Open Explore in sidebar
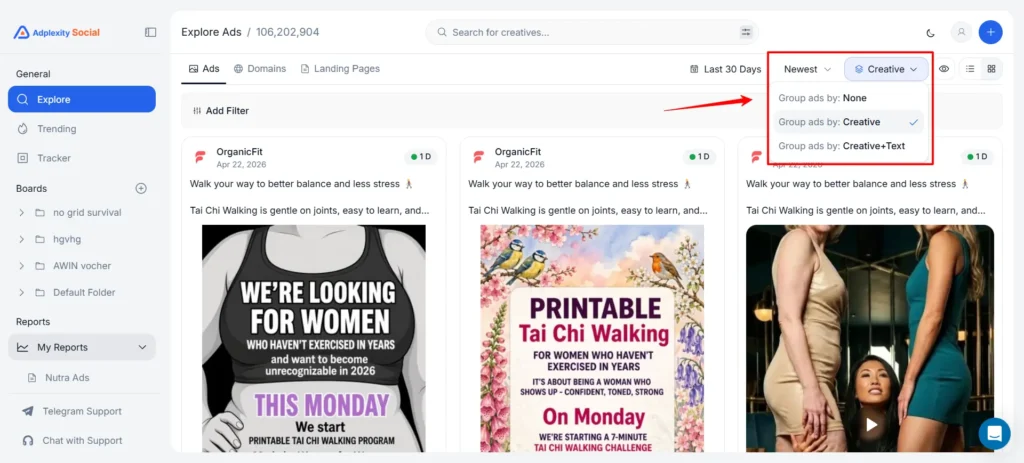This screenshot has height=463, width=1024. click(x=82, y=99)
